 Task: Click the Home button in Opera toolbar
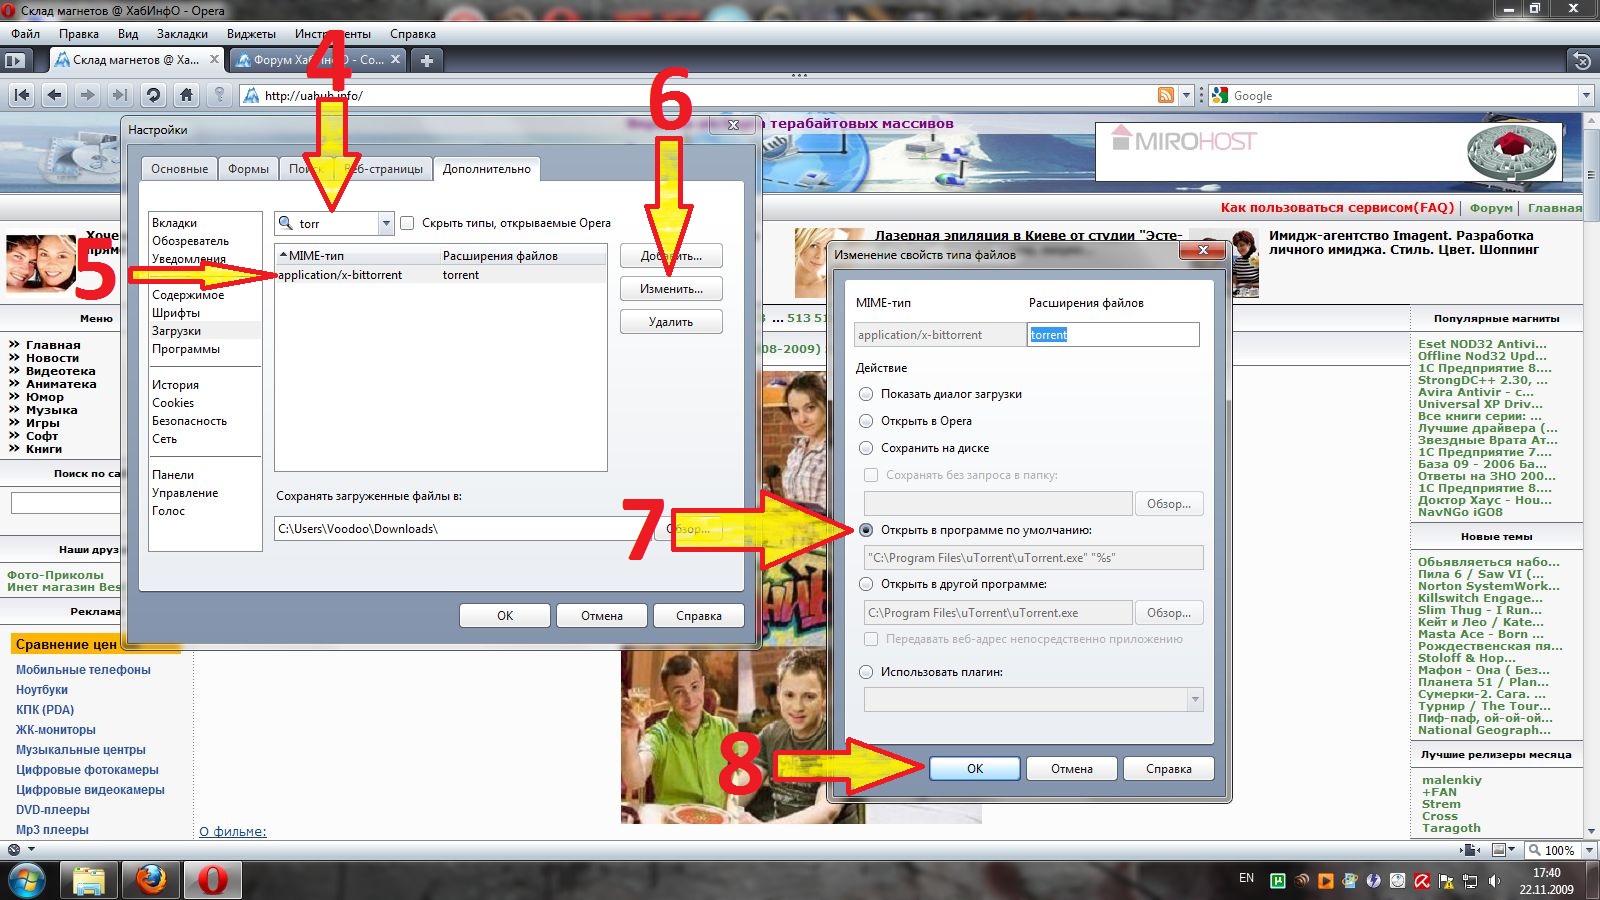coord(186,95)
